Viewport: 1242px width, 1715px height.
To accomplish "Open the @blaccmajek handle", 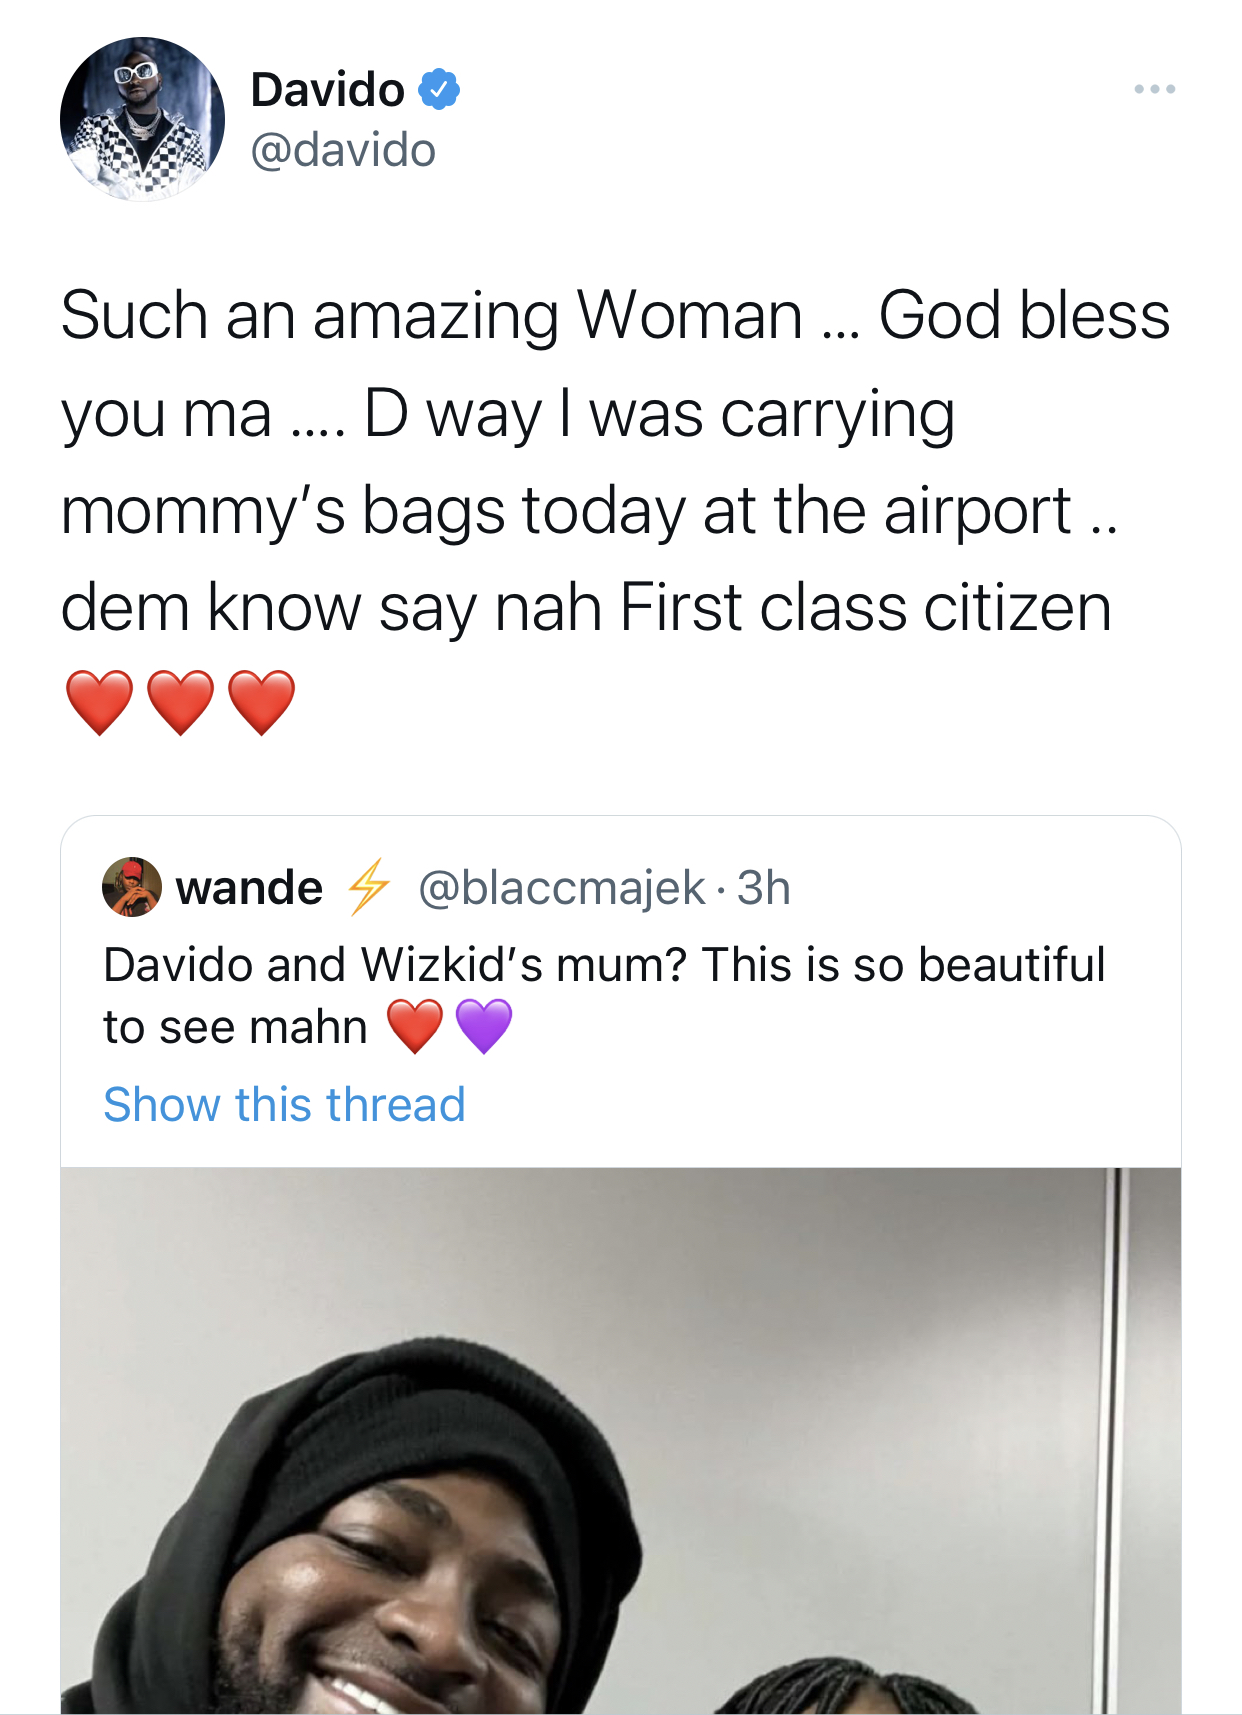I will pyautogui.click(x=561, y=888).
